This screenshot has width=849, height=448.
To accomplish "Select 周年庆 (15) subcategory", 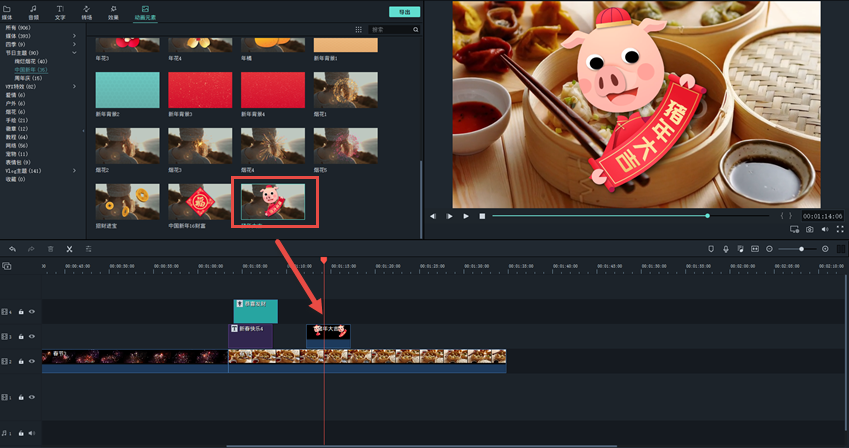I will click(28, 78).
